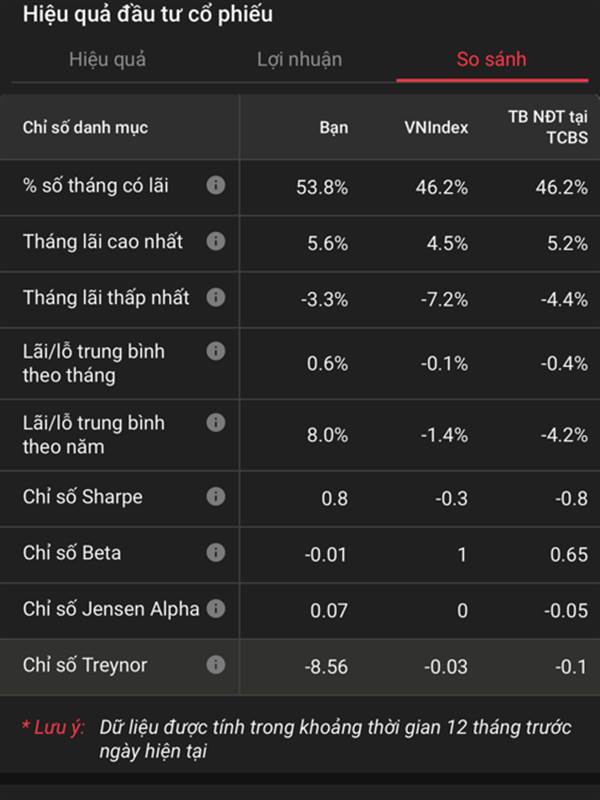Click the TB NĐT tại TCBS header
This screenshot has width=600, height=800.
(x=548, y=127)
